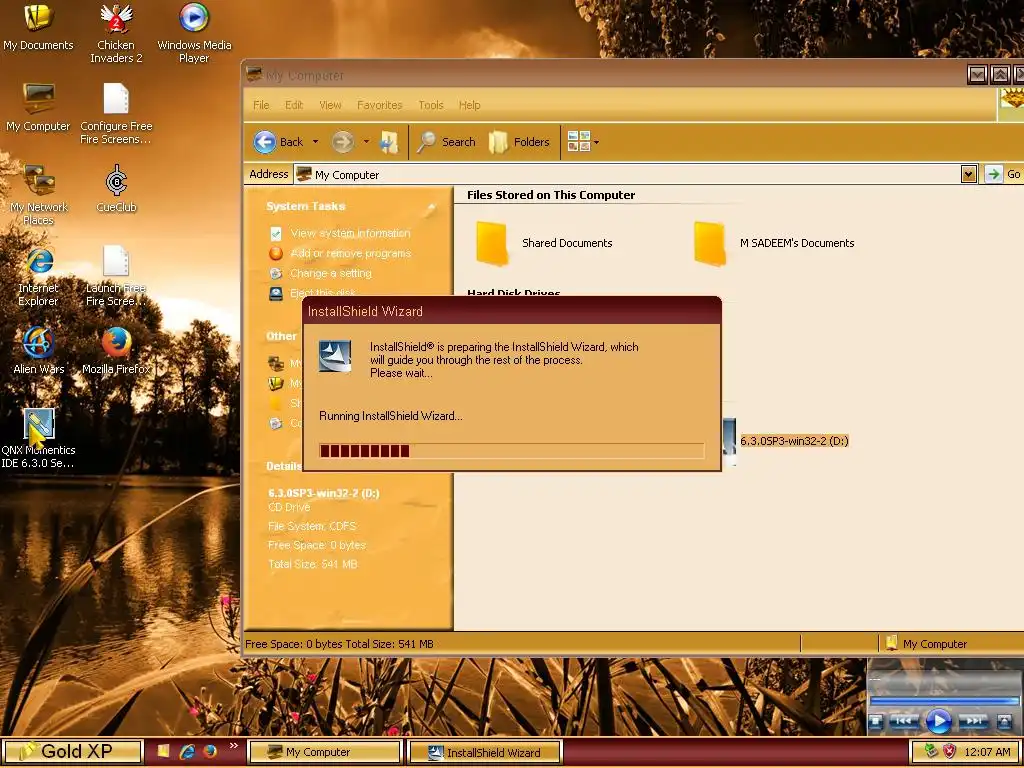This screenshot has width=1024, height=768.
Task: Select the My Computer desktop icon
Action: click(x=39, y=108)
